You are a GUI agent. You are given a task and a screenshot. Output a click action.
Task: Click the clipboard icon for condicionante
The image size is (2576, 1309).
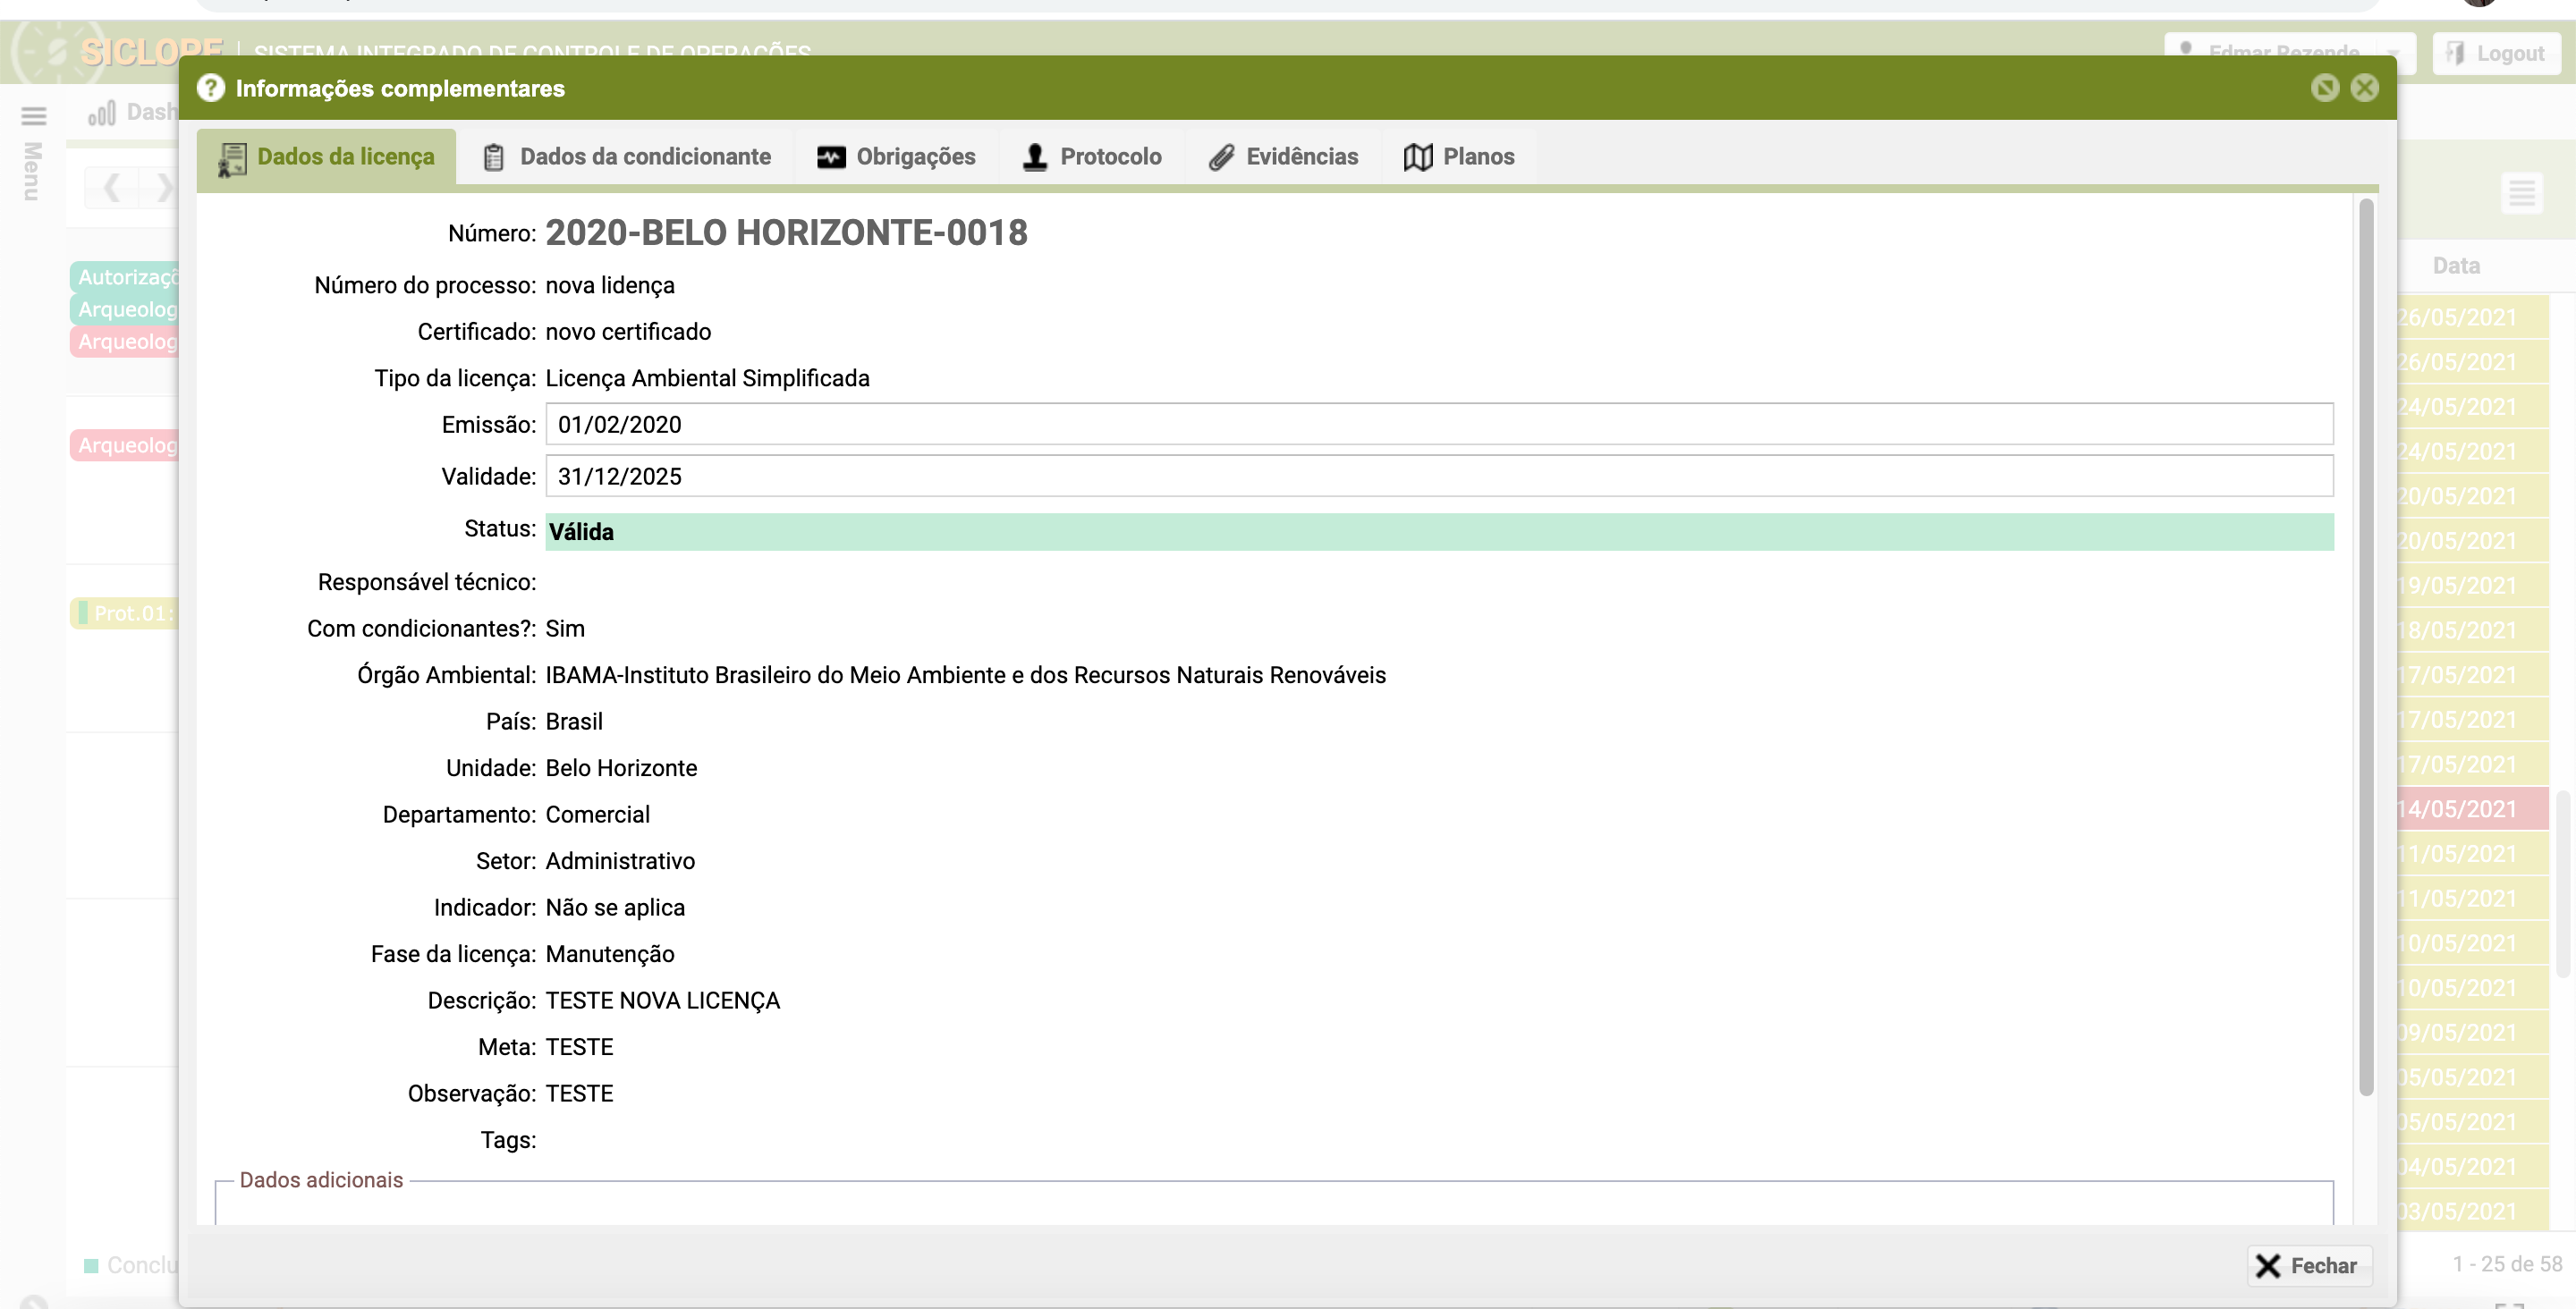pos(493,157)
